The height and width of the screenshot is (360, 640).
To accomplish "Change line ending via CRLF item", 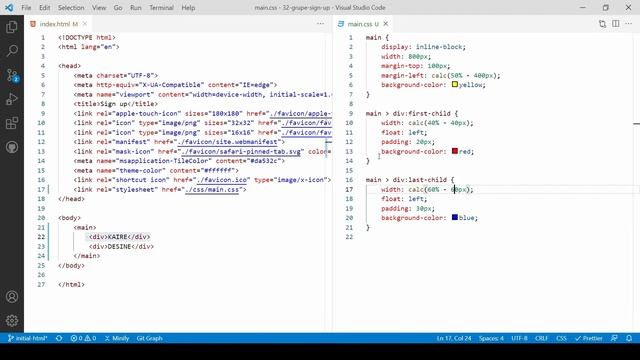I will (541, 338).
